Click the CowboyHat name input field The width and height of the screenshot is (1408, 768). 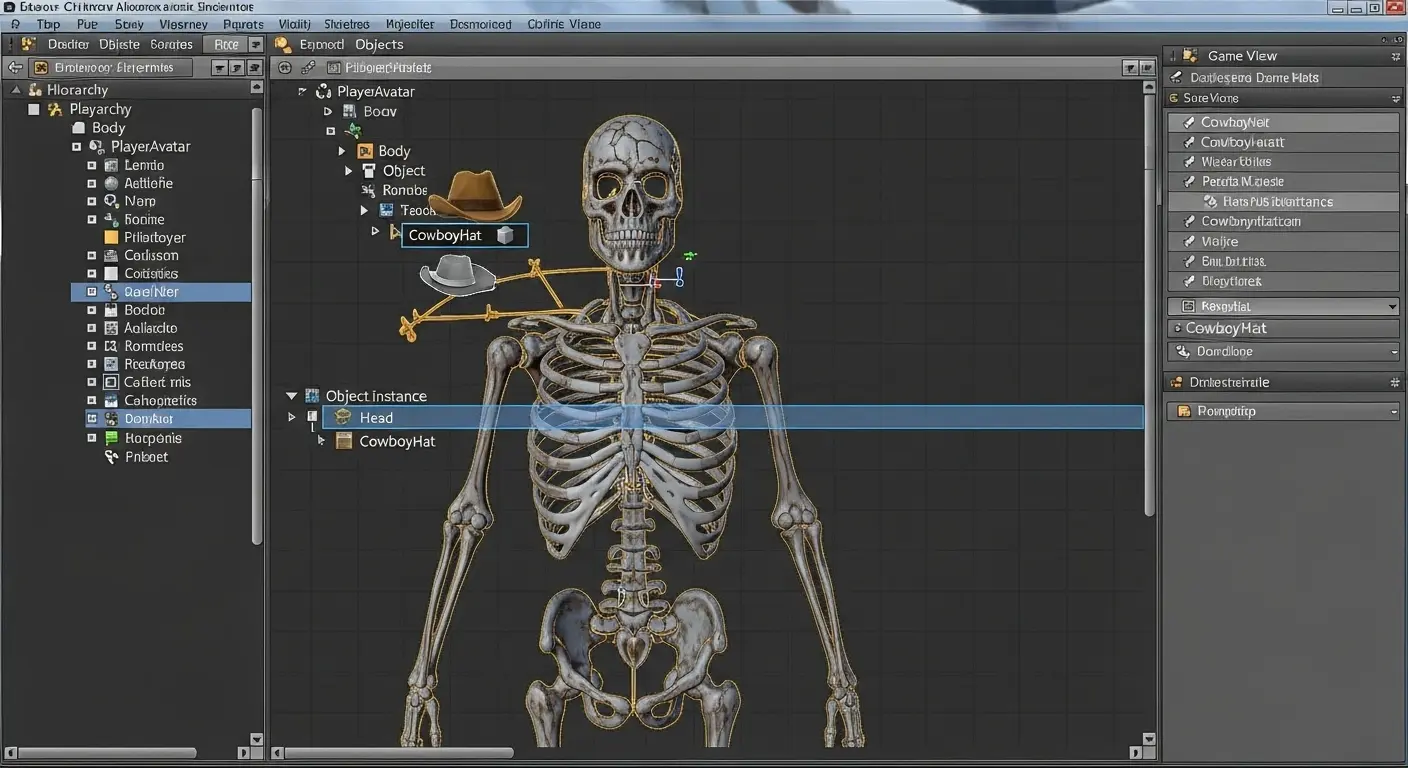tap(446, 236)
